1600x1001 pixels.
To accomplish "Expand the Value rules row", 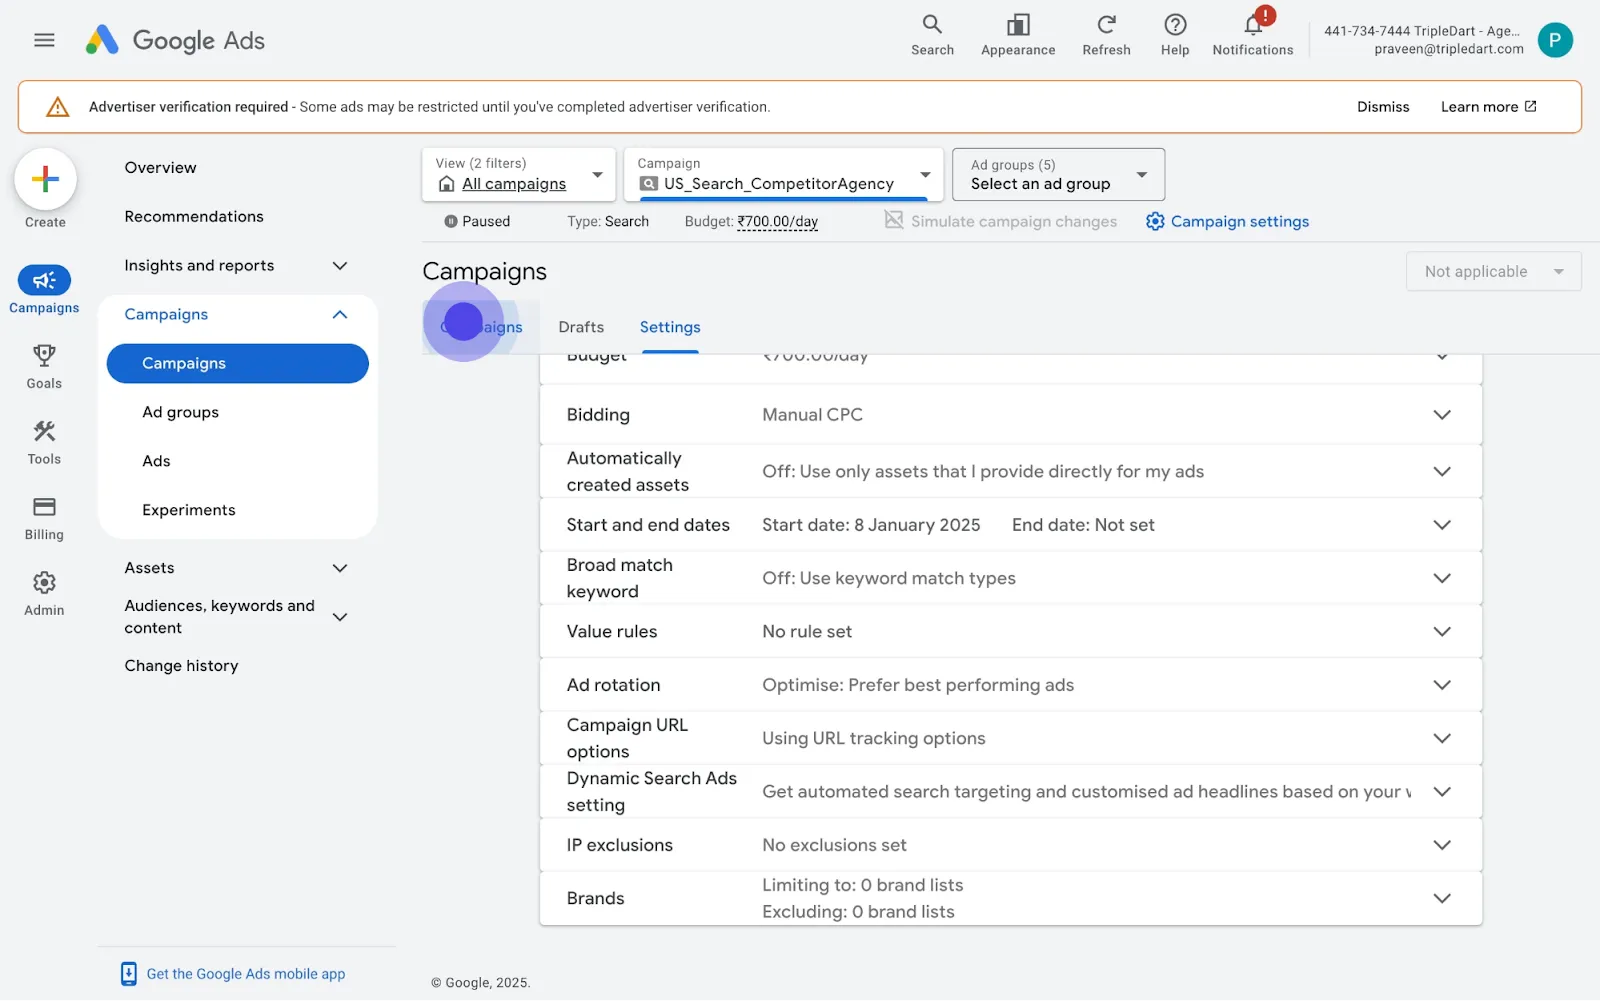I will click(1011, 632).
